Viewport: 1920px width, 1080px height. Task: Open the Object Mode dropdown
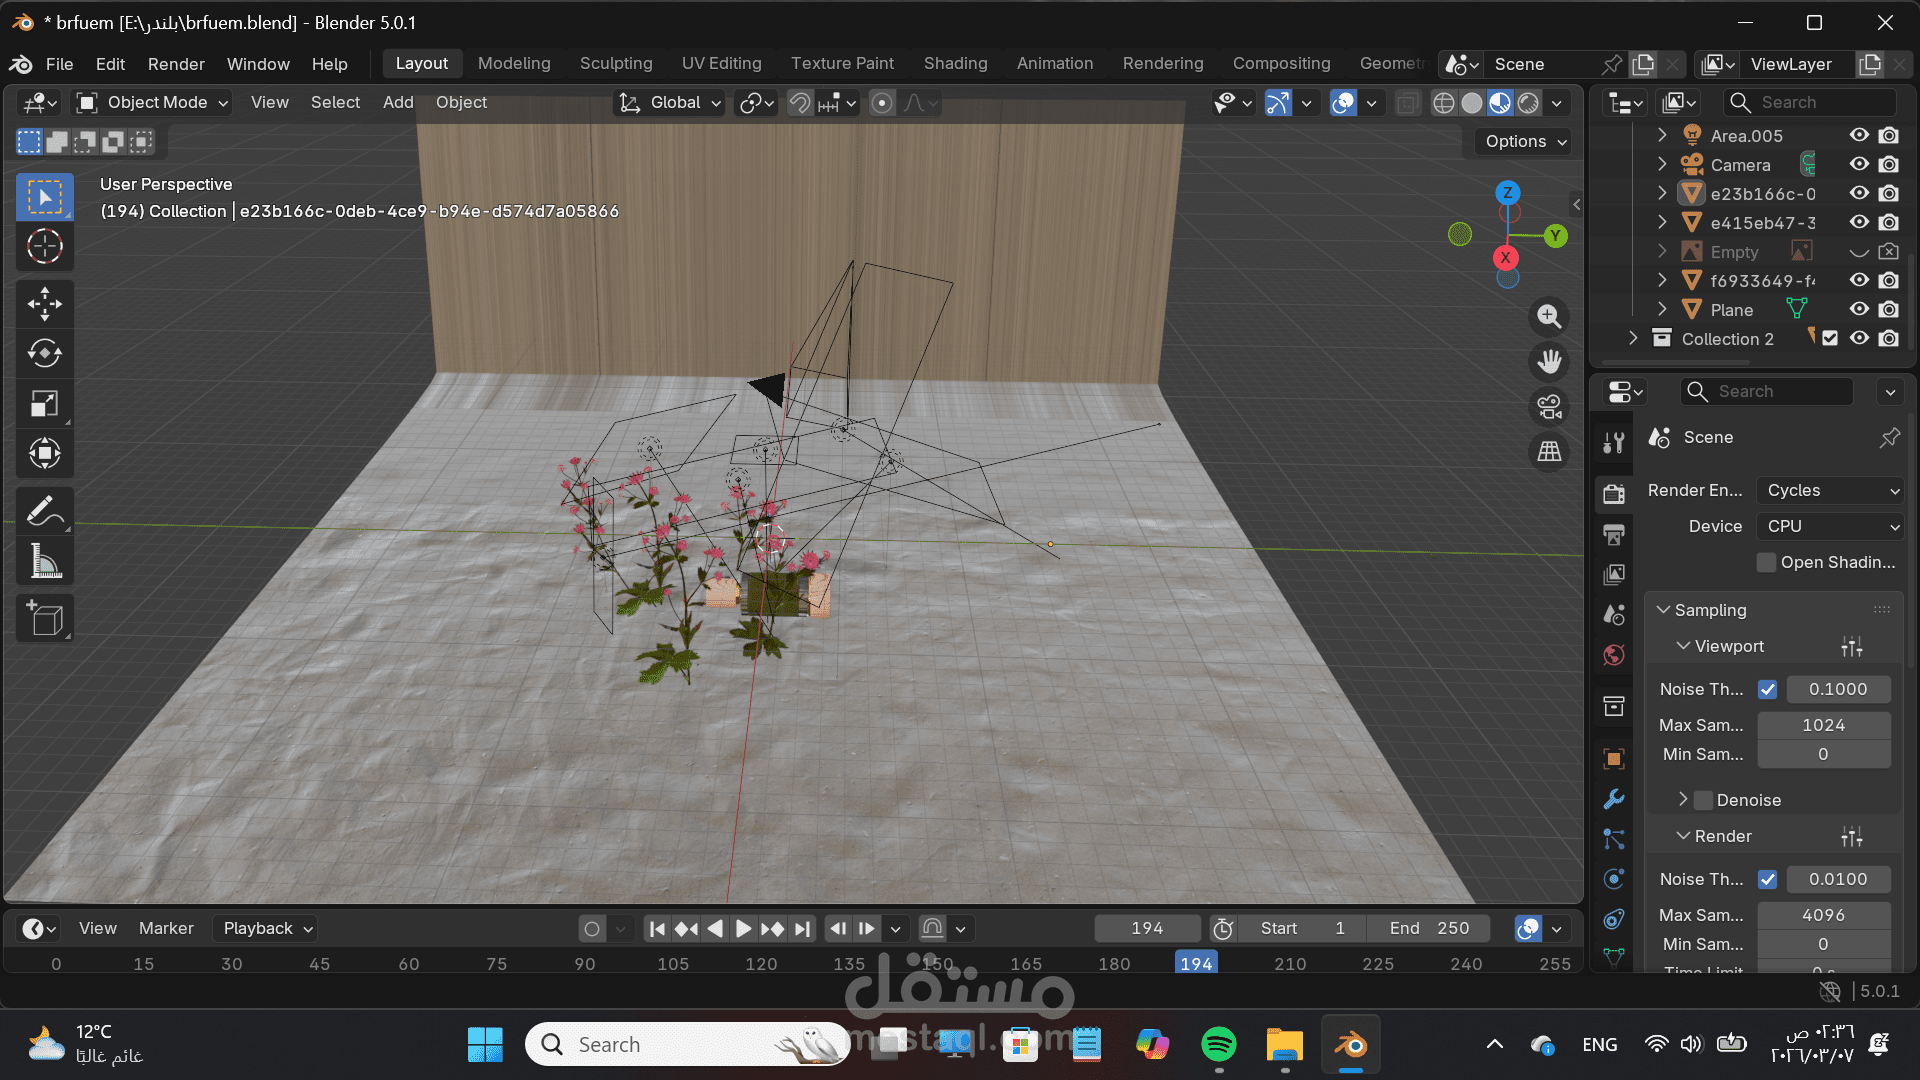[153, 102]
